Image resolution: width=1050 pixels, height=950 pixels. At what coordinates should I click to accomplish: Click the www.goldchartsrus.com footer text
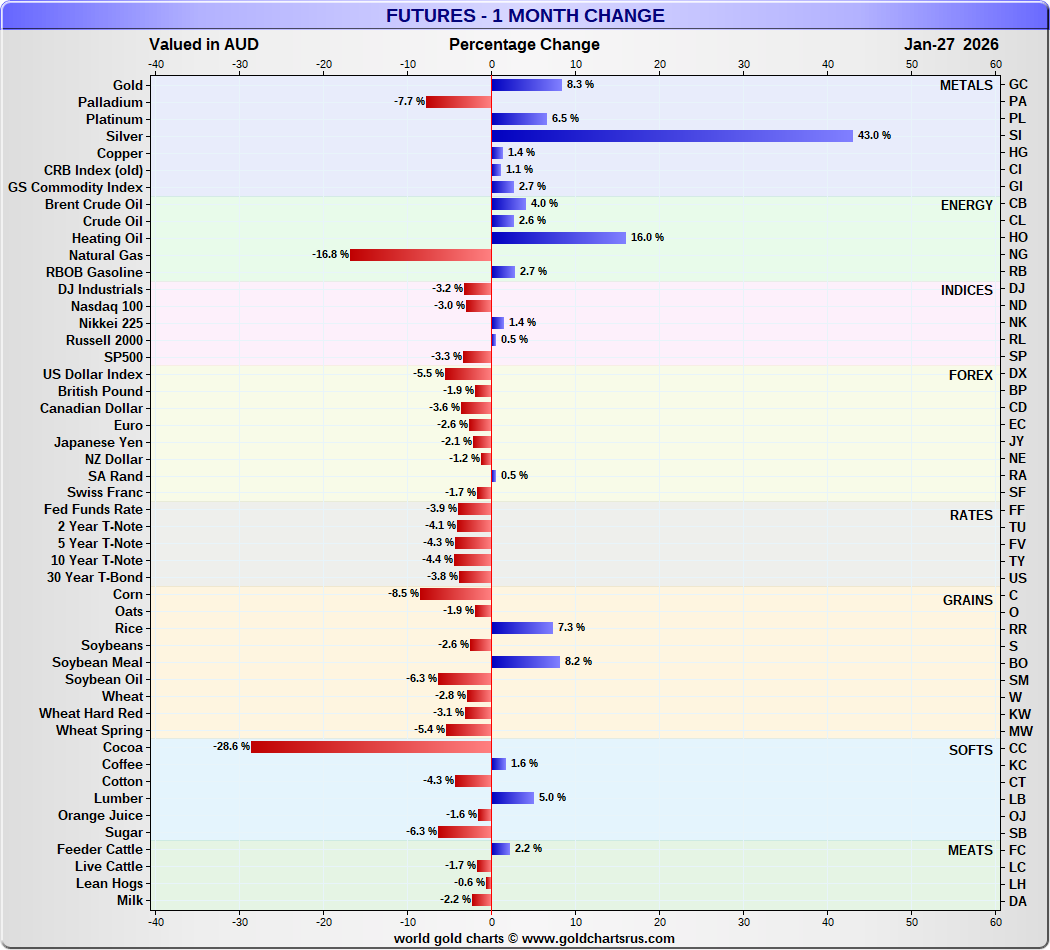point(598,939)
